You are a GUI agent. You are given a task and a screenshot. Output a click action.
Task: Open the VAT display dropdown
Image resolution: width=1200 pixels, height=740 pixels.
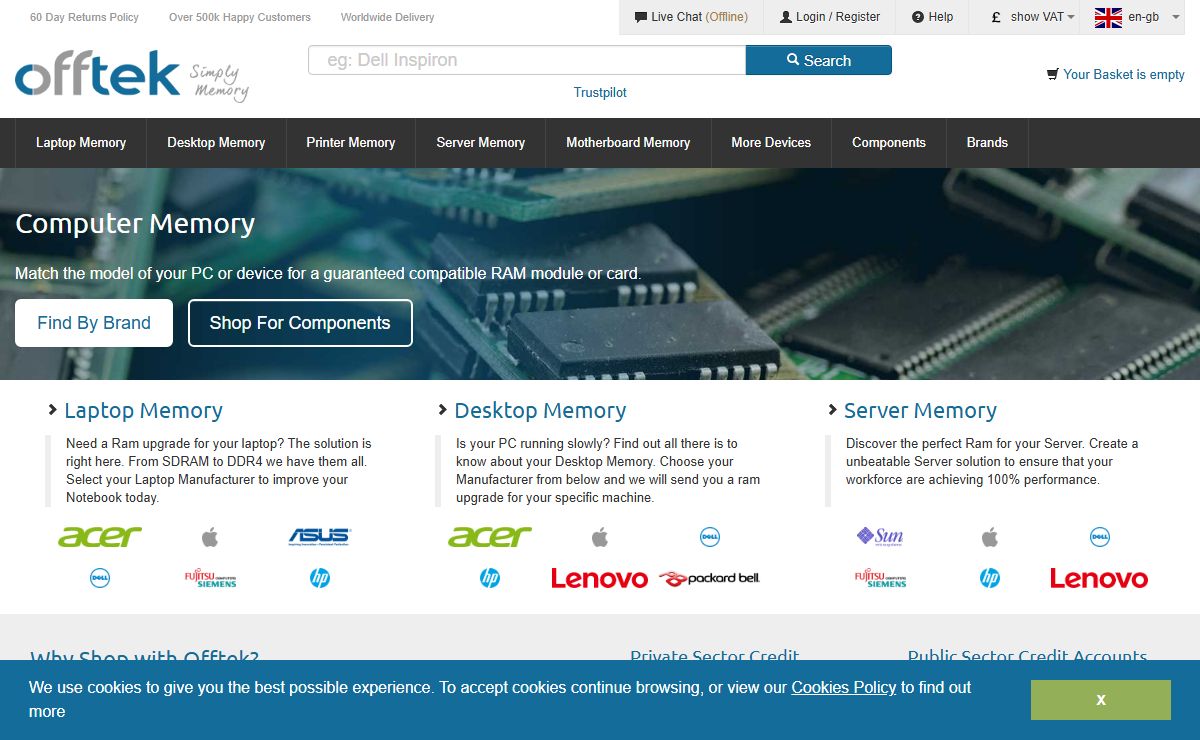[1033, 17]
